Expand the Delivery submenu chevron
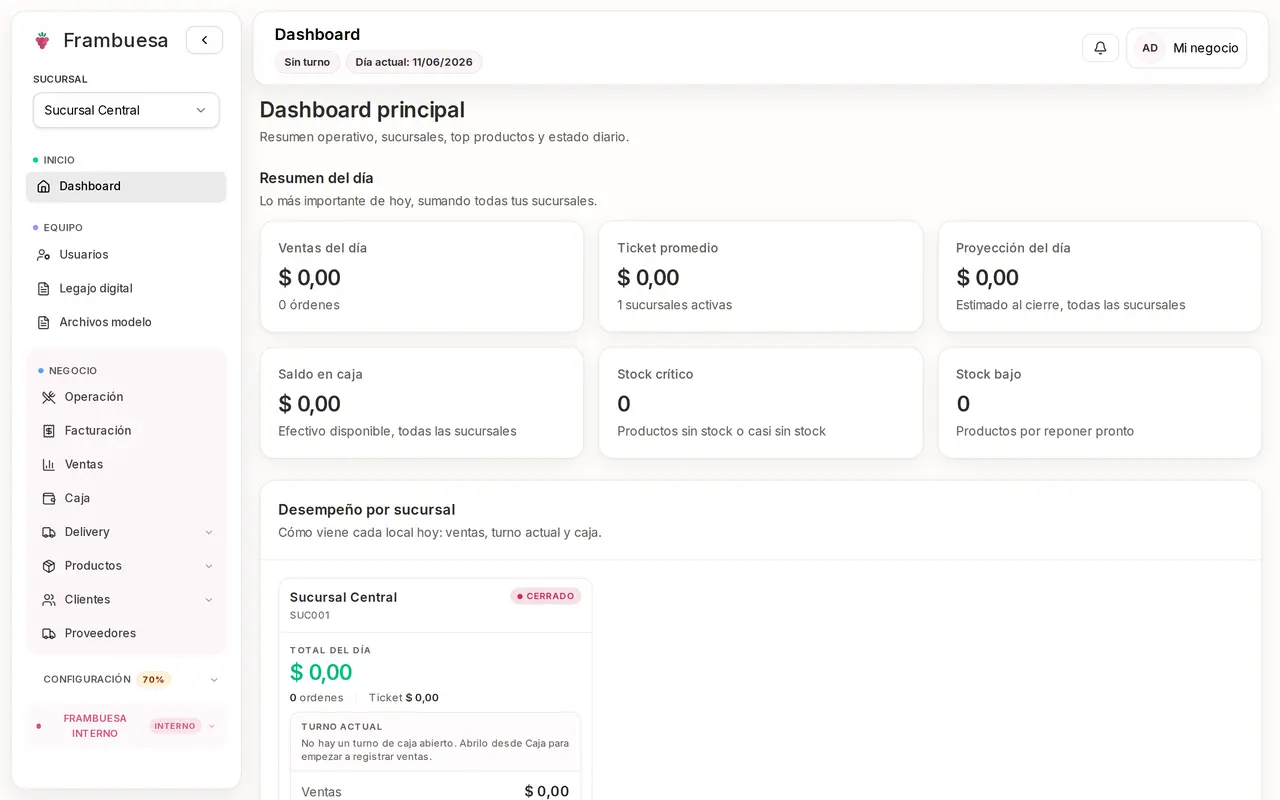Viewport: 1280px width, 800px height. tap(209, 532)
